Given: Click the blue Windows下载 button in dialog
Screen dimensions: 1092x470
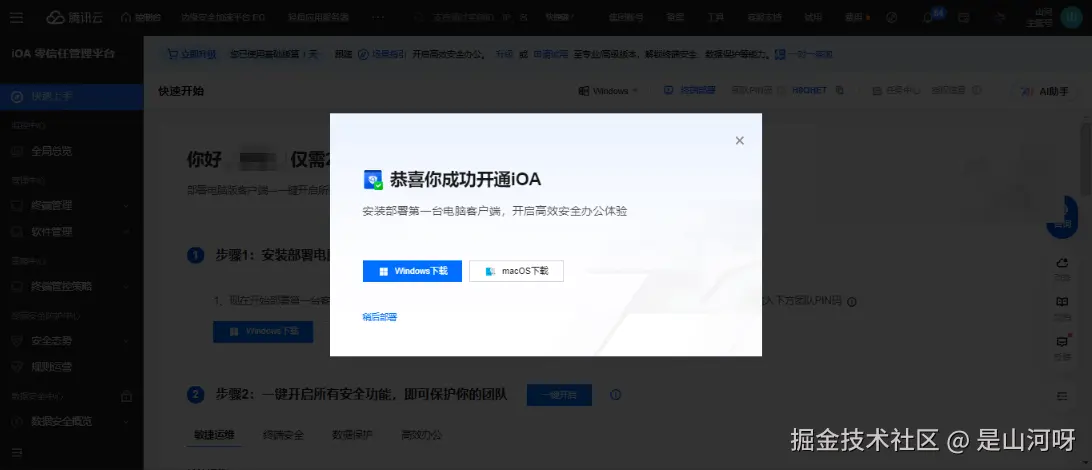Looking at the screenshot, I should (412, 271).
